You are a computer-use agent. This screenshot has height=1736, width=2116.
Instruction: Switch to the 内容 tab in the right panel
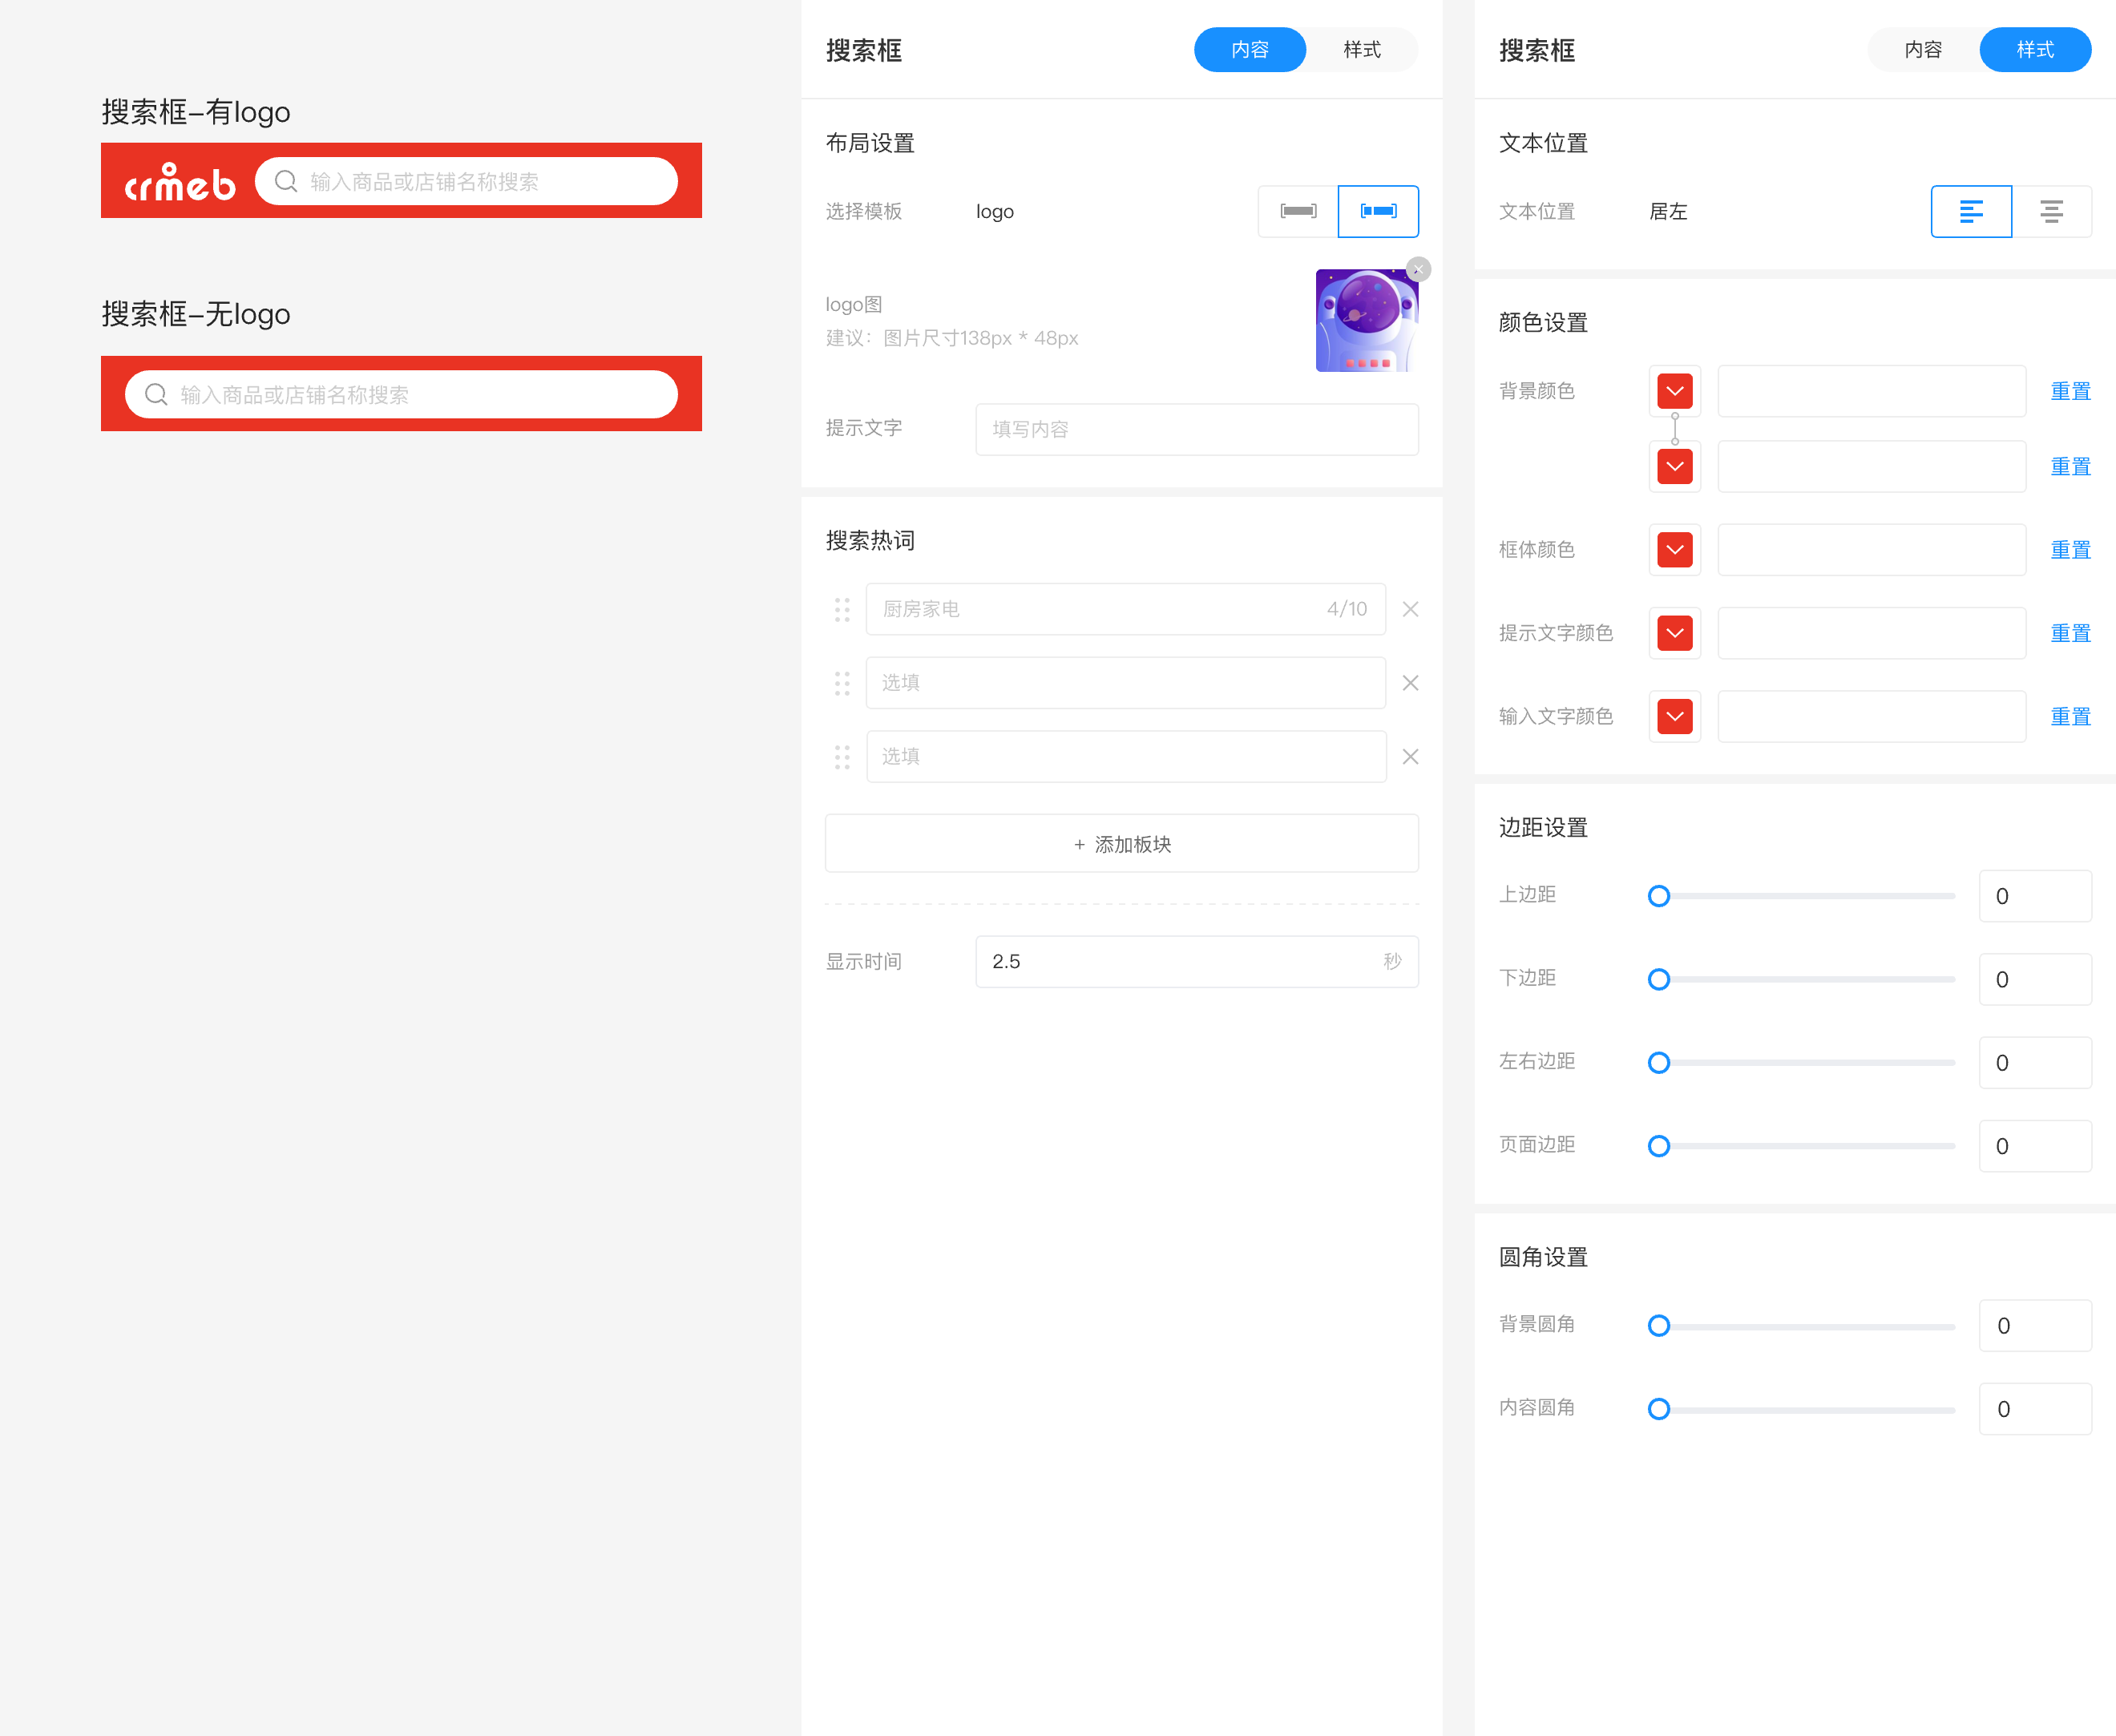click(1923, 49)
